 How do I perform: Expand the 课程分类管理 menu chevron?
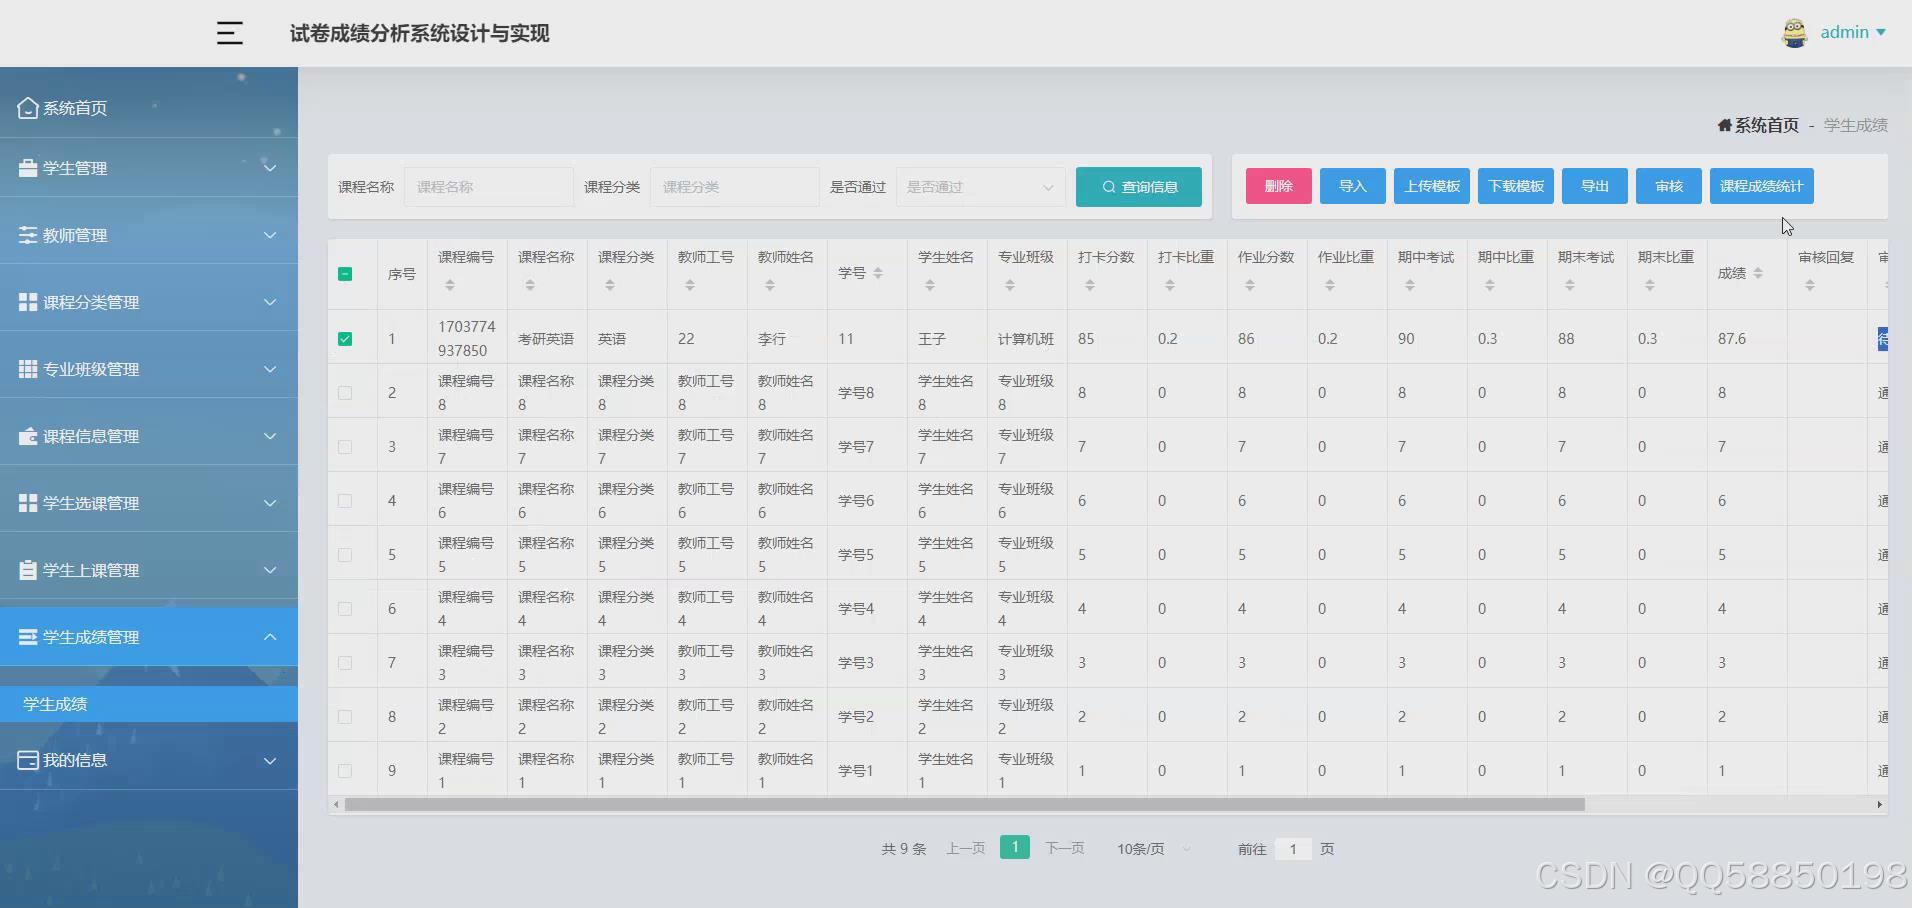pos(270,302)
